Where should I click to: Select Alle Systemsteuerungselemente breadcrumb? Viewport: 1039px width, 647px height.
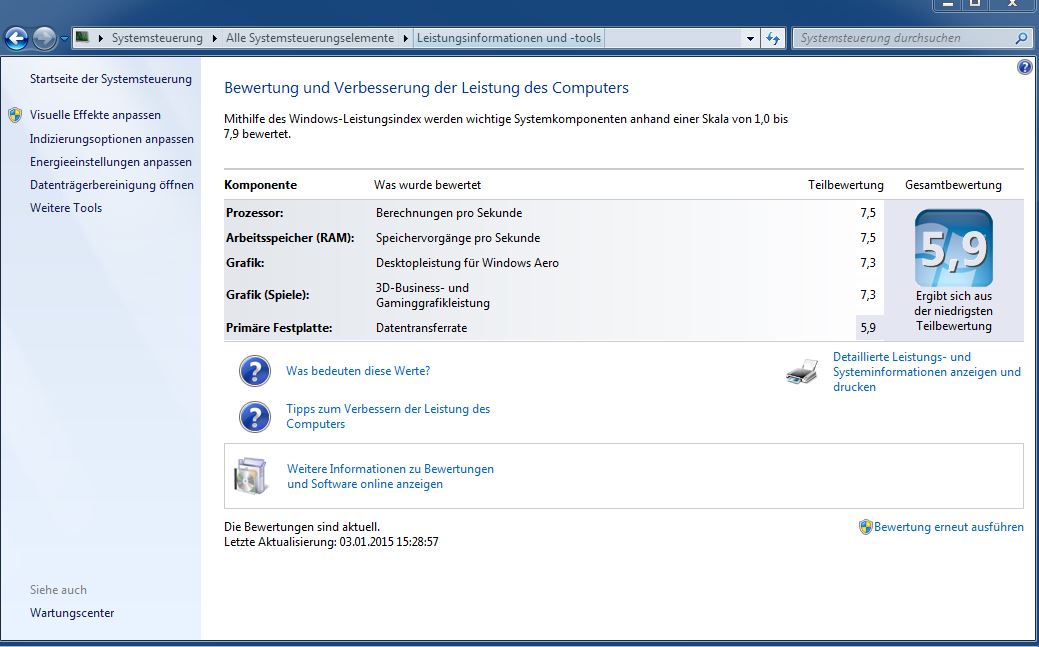click(x=310, y=38)
